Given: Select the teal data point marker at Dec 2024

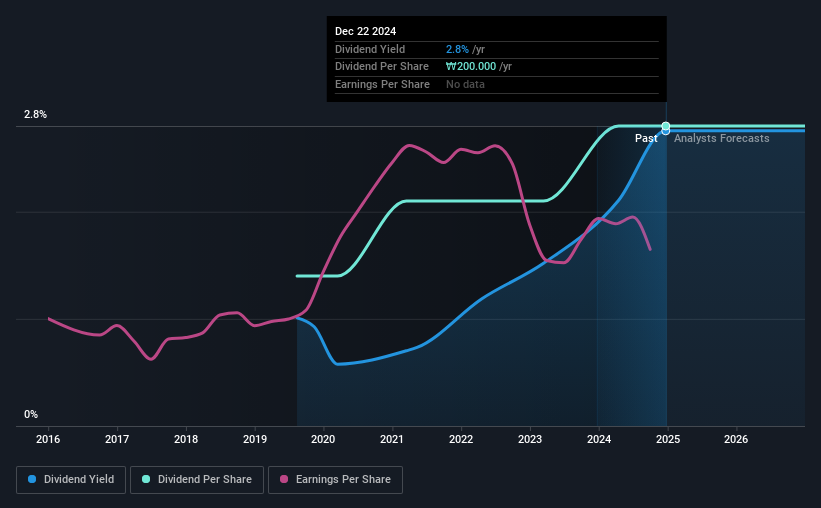Looking at the screenshot, I should tap(665, 126).
